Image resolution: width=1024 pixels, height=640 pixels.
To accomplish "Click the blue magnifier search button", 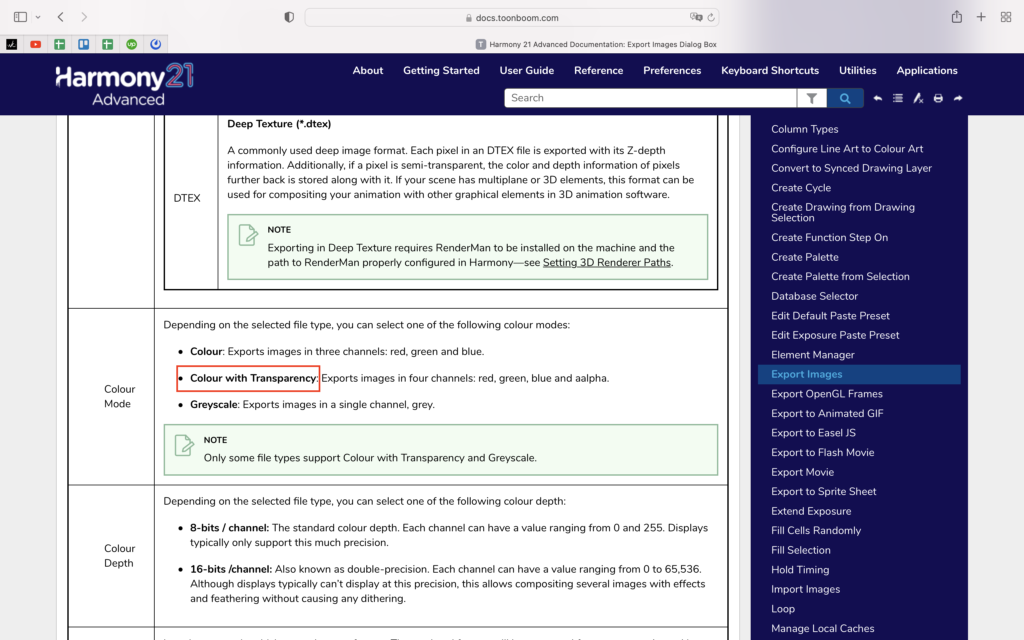I will tap(845, 98).
